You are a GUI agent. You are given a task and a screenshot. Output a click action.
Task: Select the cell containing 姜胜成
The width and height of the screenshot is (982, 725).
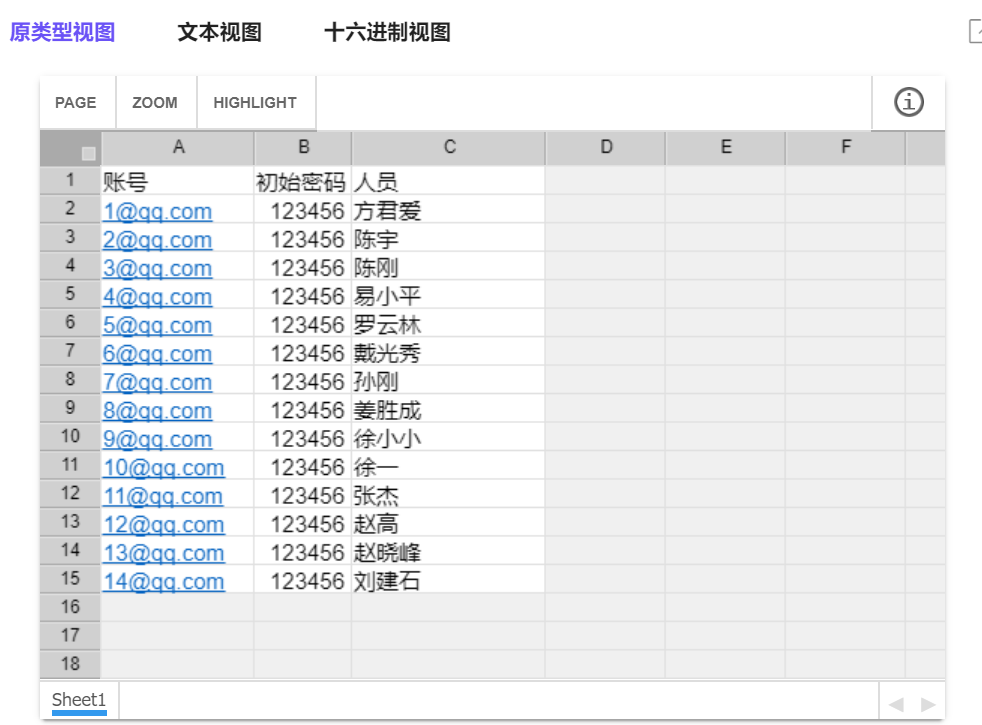tap(448, 409)
